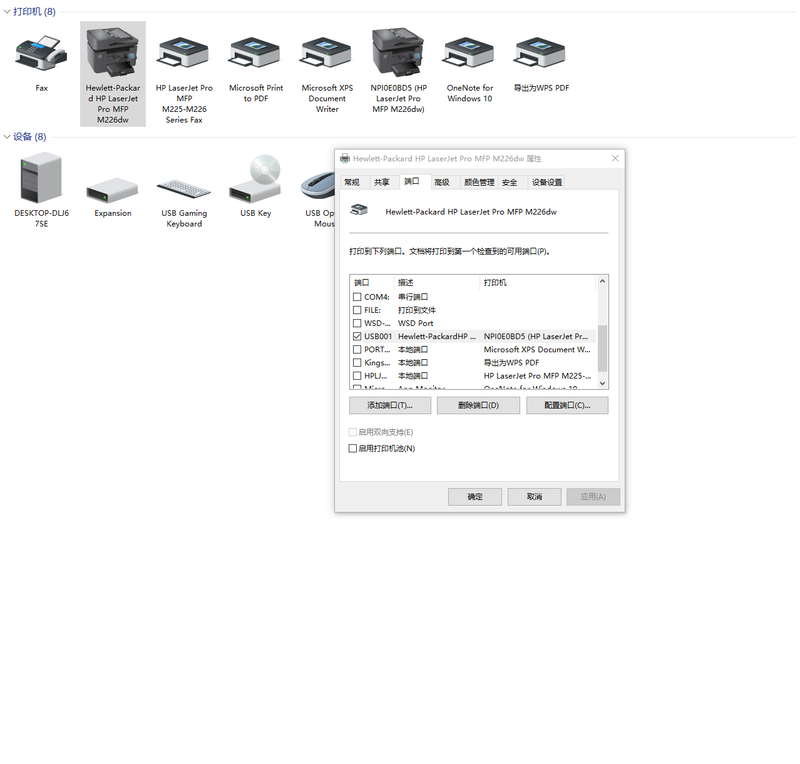Click the USB Gaming Keyboard device icon
Screen dimensions: 800x764
[x=184, y=190]
